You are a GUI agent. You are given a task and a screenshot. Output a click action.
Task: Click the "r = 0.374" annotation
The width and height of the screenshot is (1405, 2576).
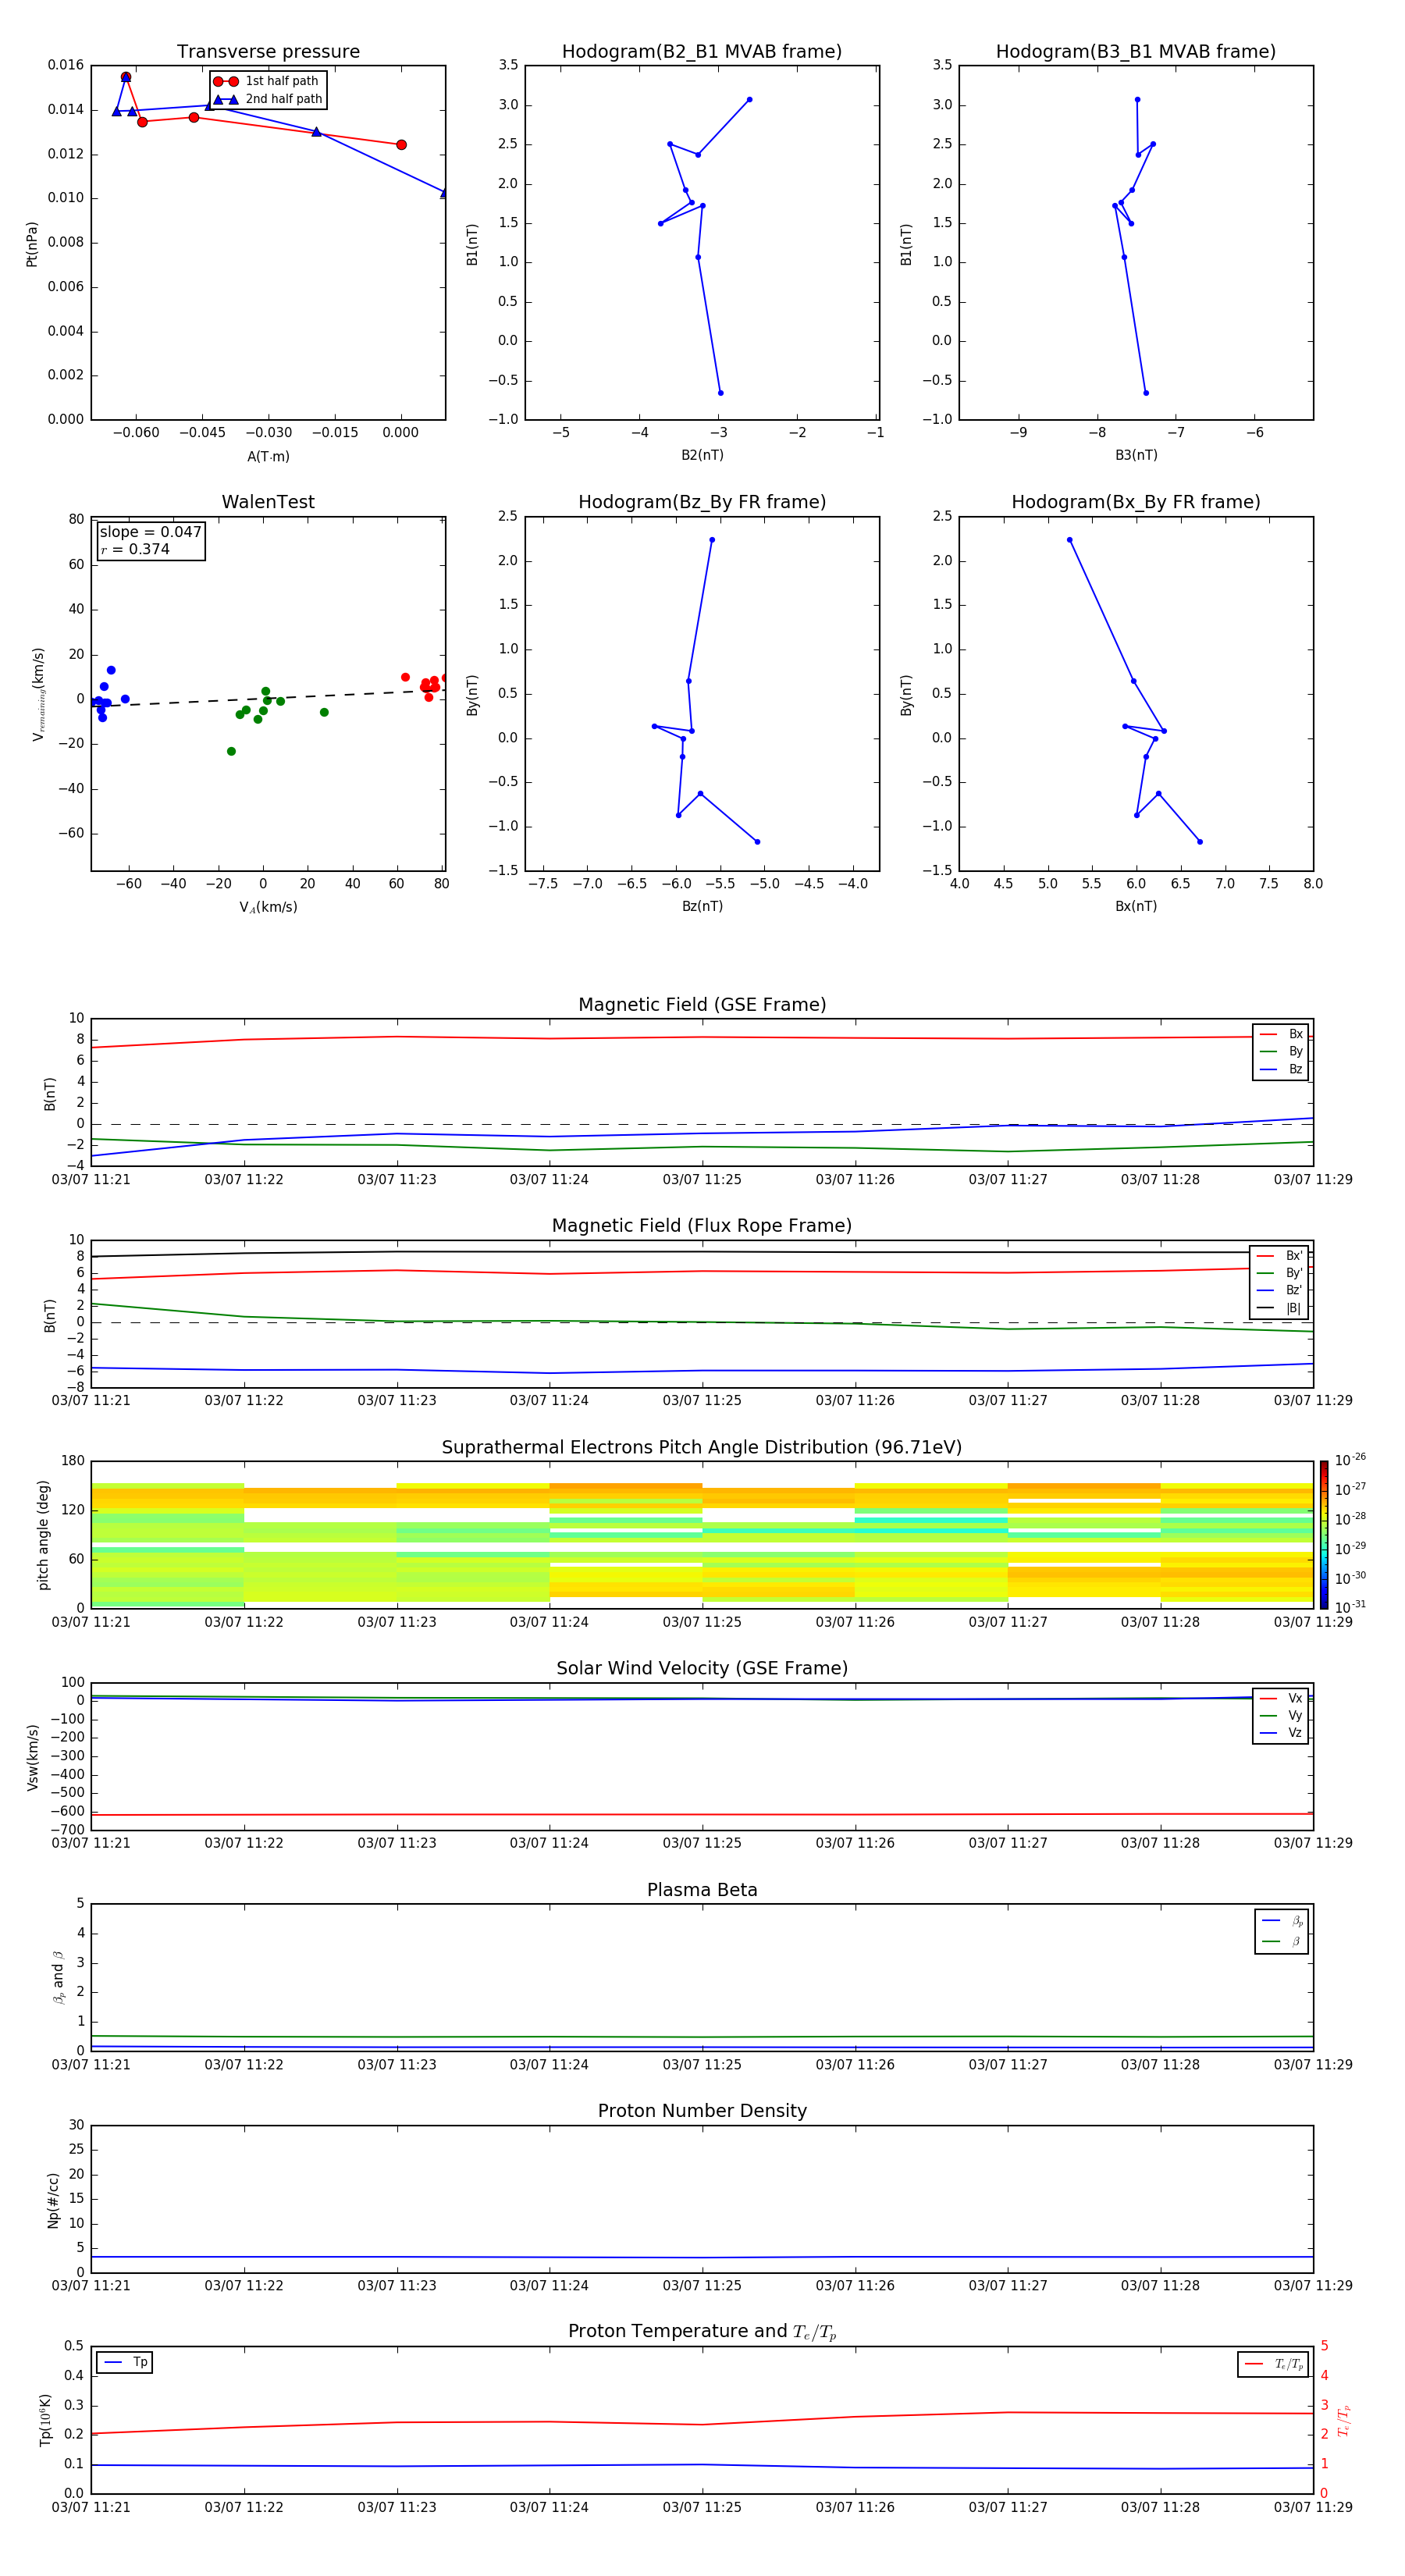coord(135,549)
